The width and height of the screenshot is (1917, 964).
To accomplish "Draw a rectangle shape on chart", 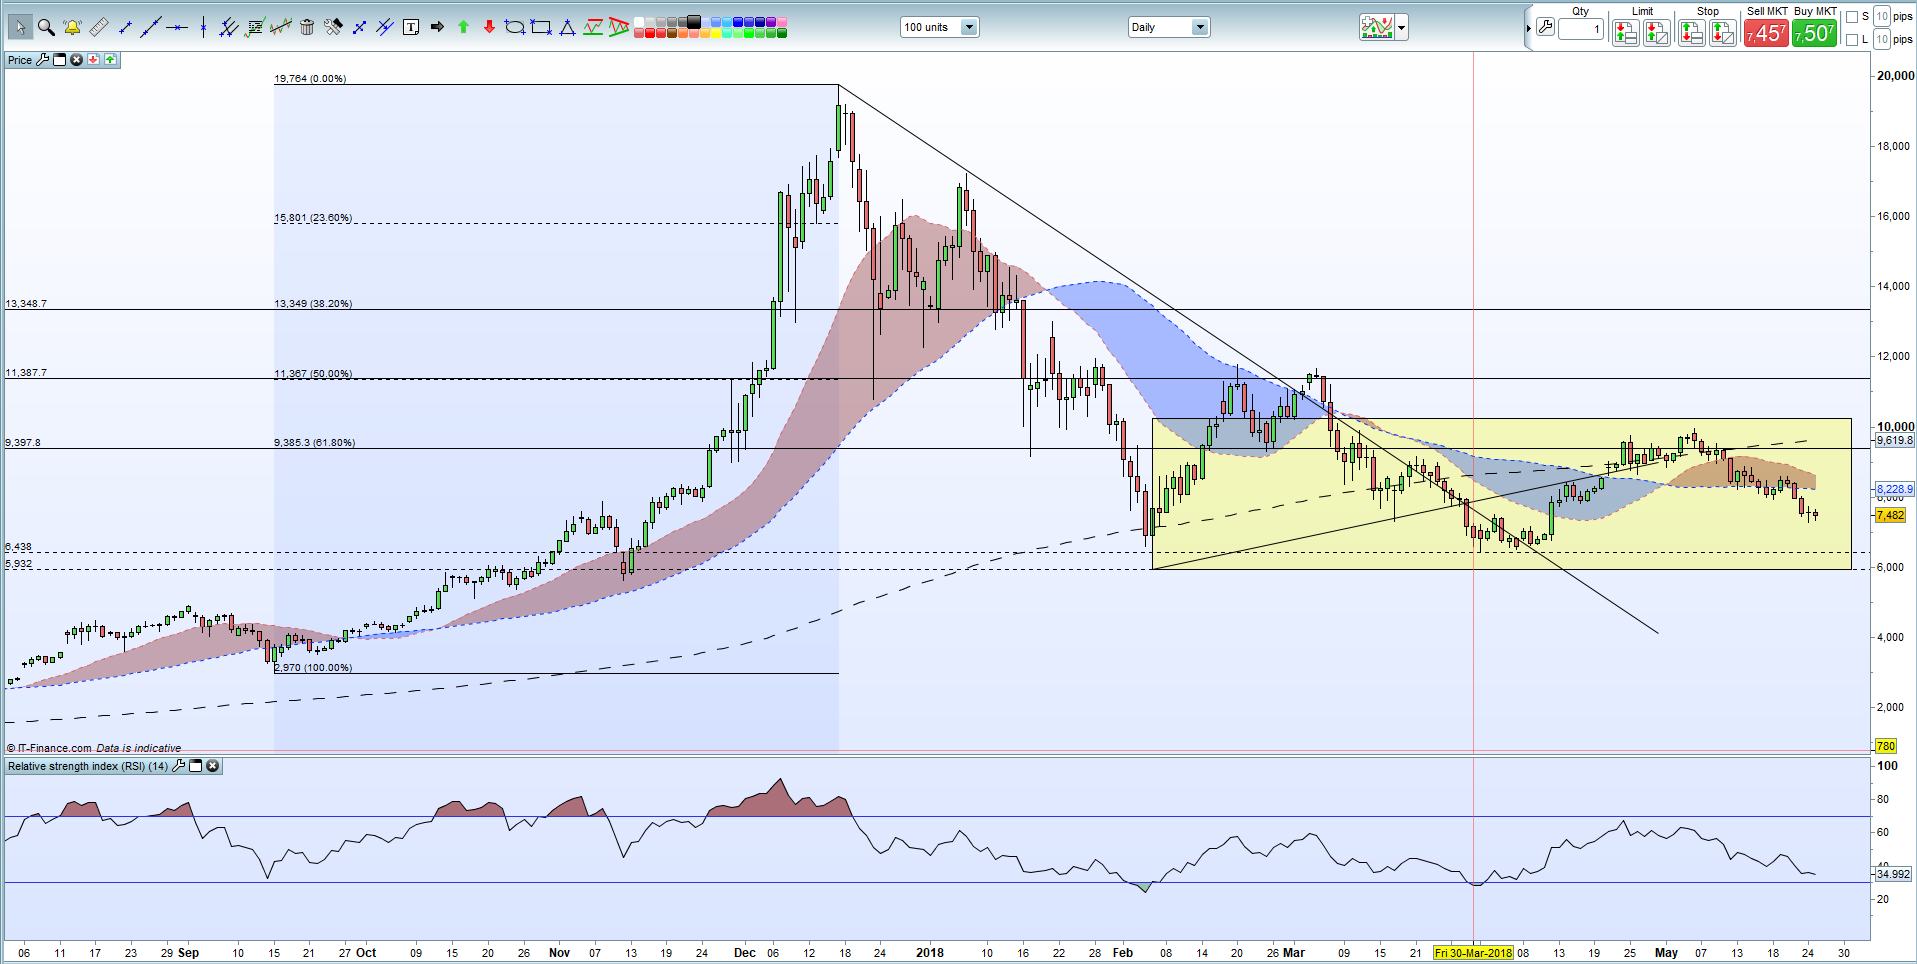I will point(541,27).
